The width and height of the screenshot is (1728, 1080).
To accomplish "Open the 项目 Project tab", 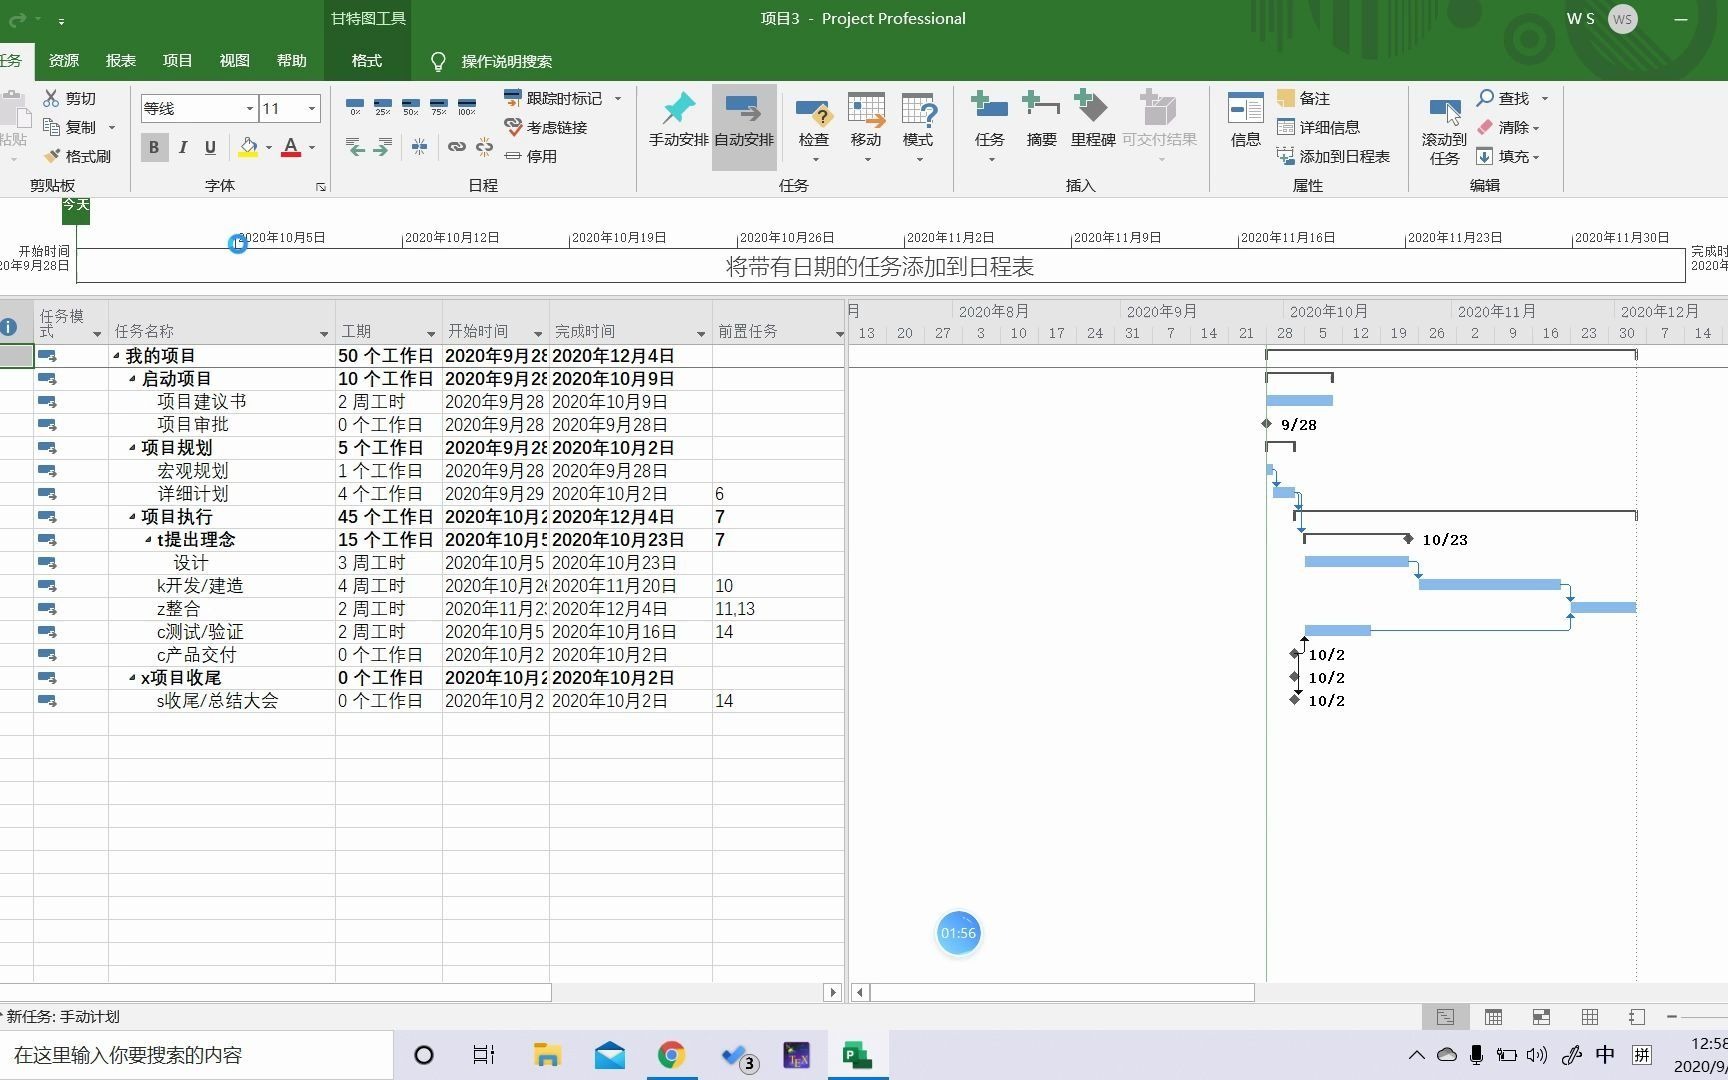I will (178, 61).
